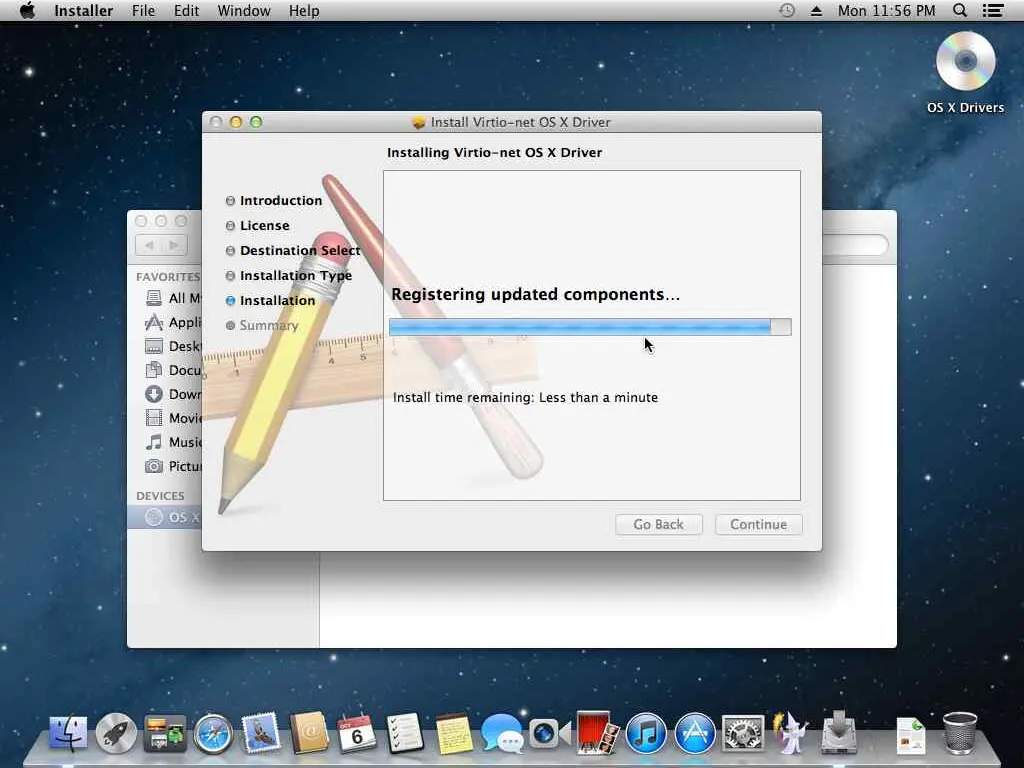1024x768 pixels.
Task: Select Music in Finder sidebar
Action: click(172, 442)
